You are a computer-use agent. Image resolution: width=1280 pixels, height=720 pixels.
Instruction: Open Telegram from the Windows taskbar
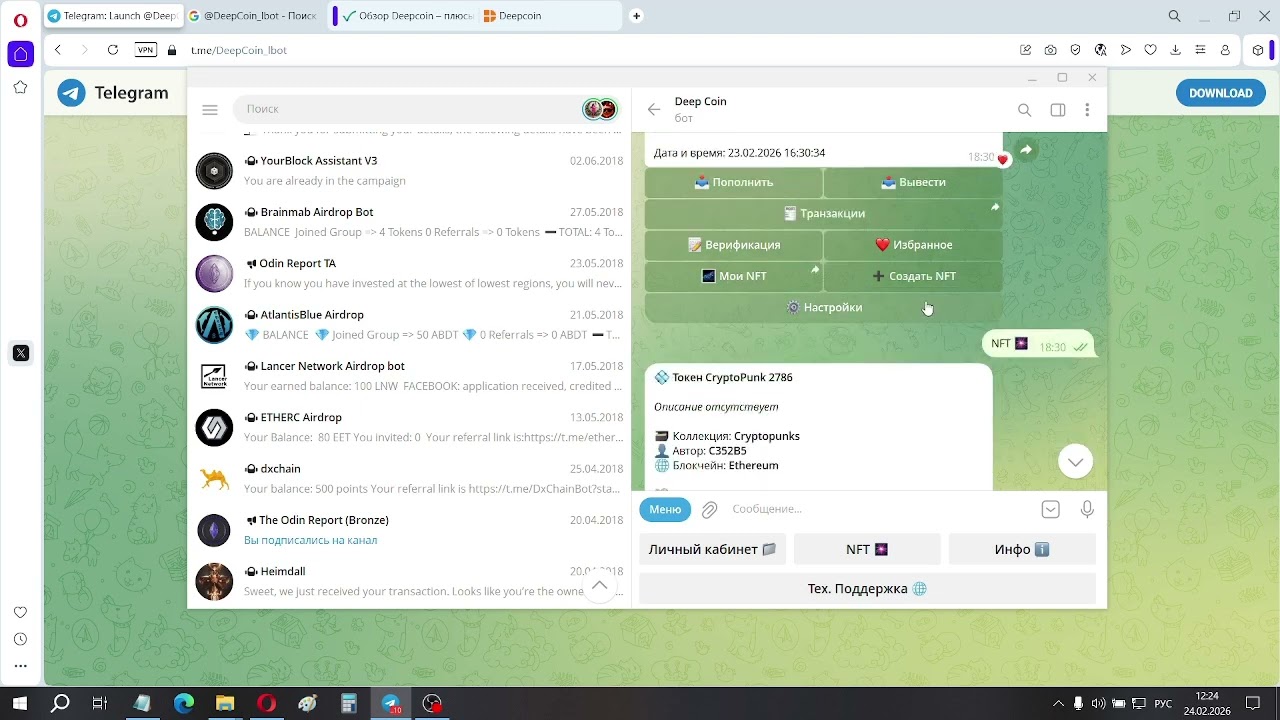coord(390,703)
